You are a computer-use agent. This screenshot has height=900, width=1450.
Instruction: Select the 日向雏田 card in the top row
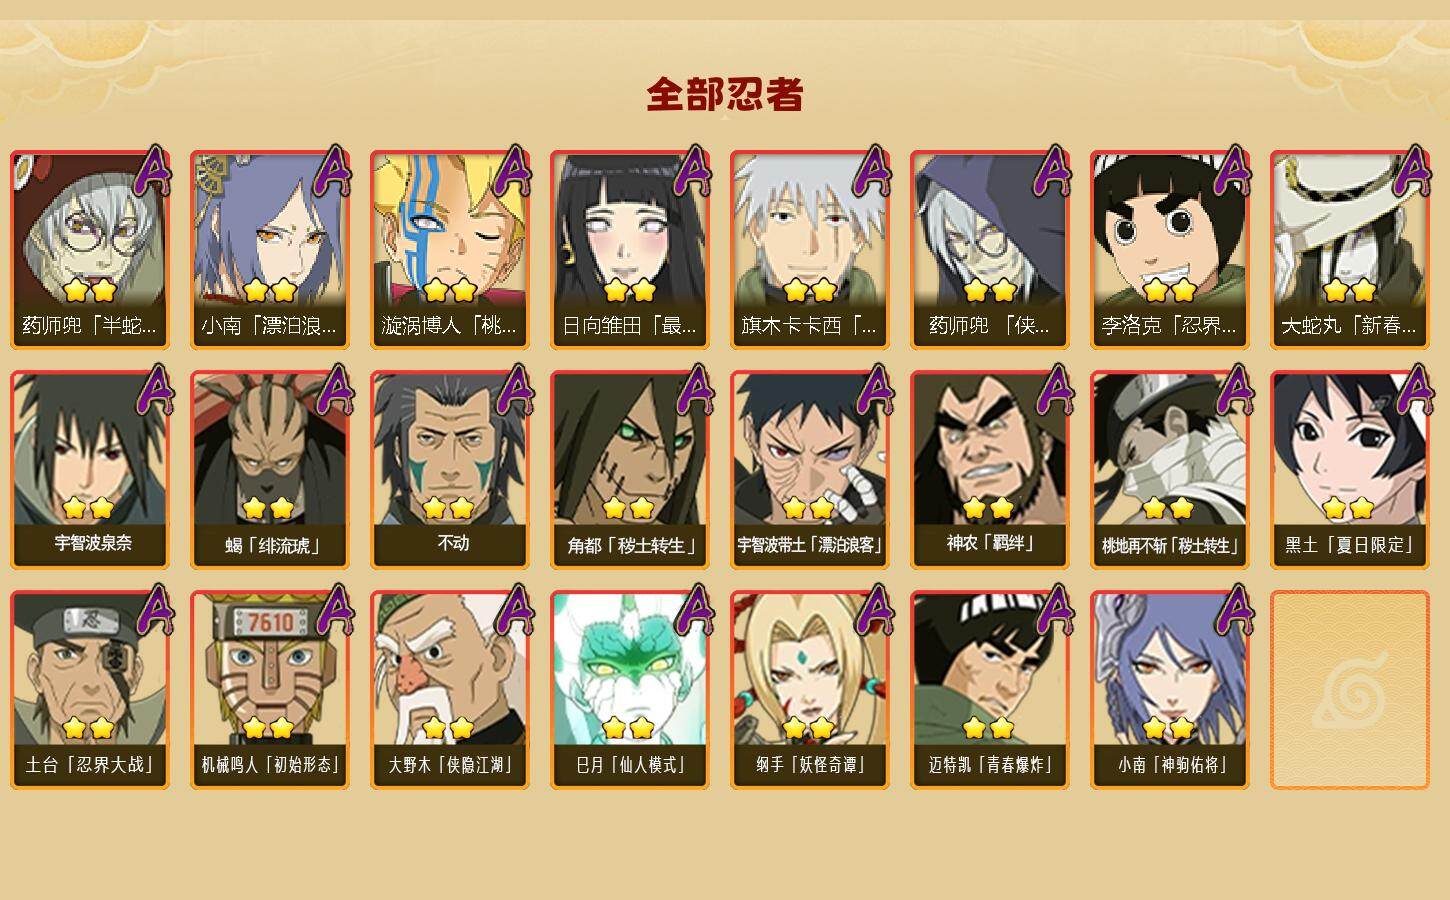click(630, 249)
